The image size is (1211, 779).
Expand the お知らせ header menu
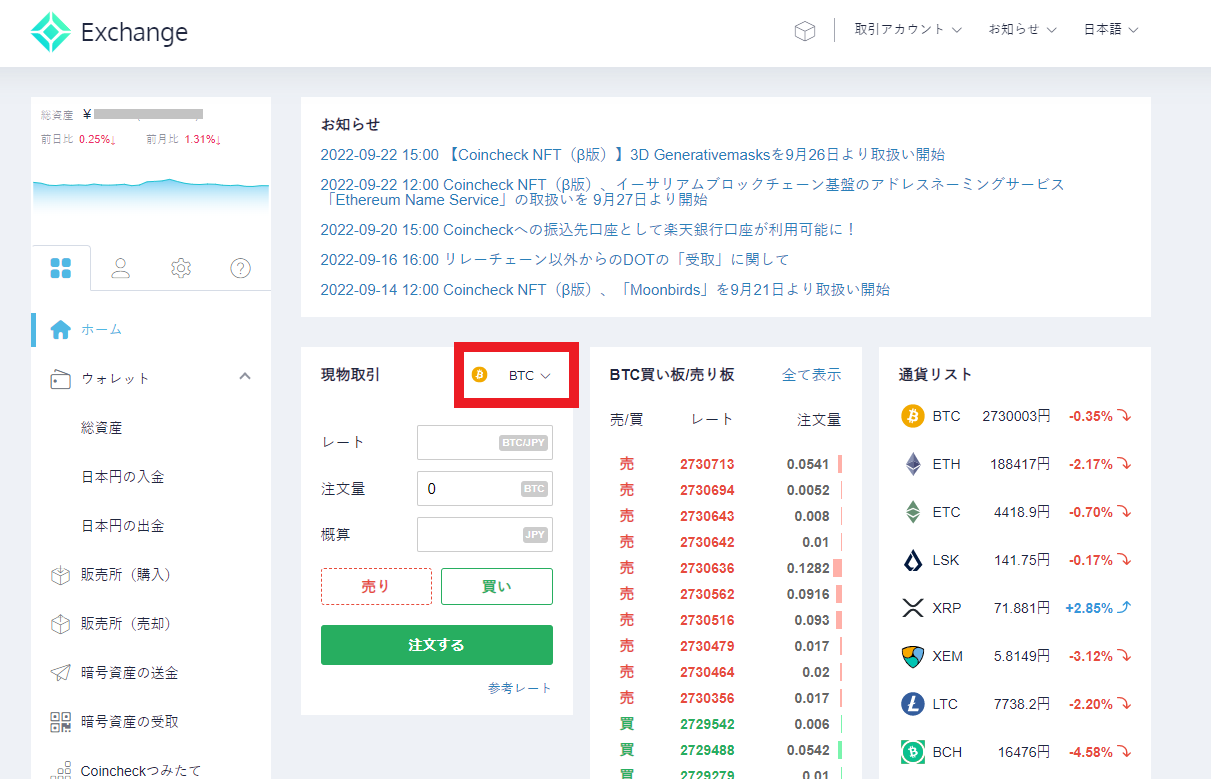1022,30
